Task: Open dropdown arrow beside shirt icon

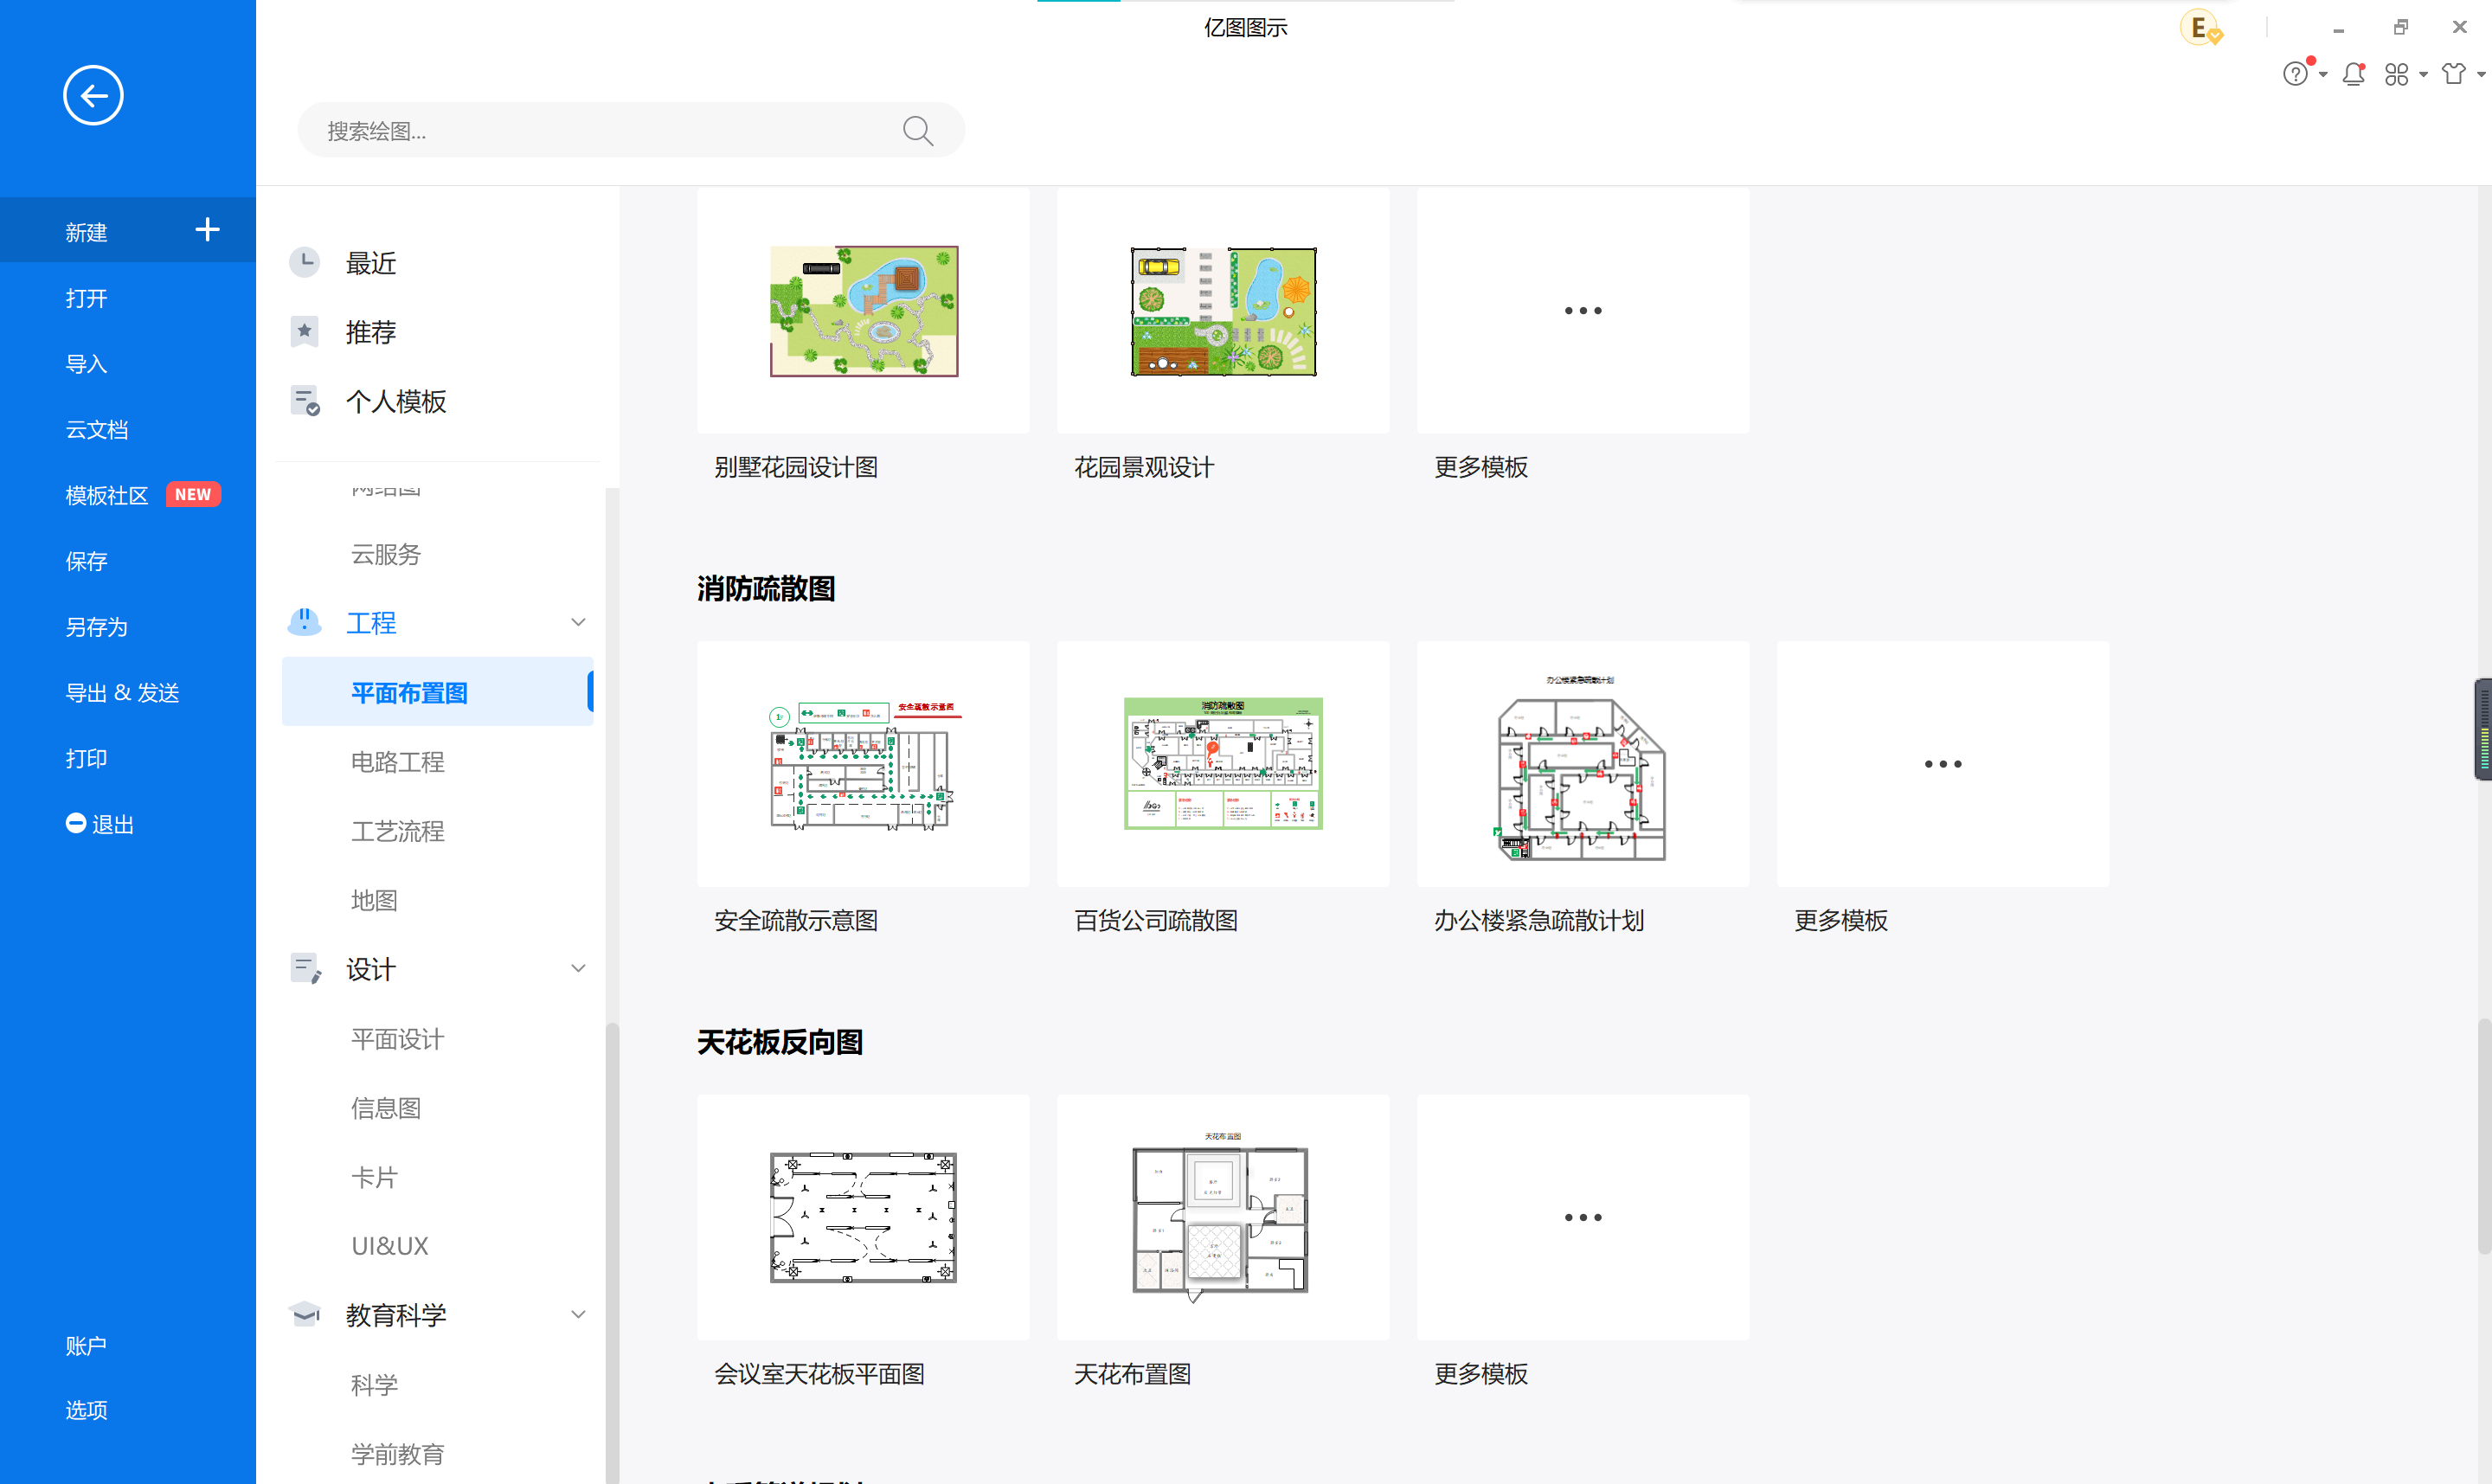Action: 2481,75
